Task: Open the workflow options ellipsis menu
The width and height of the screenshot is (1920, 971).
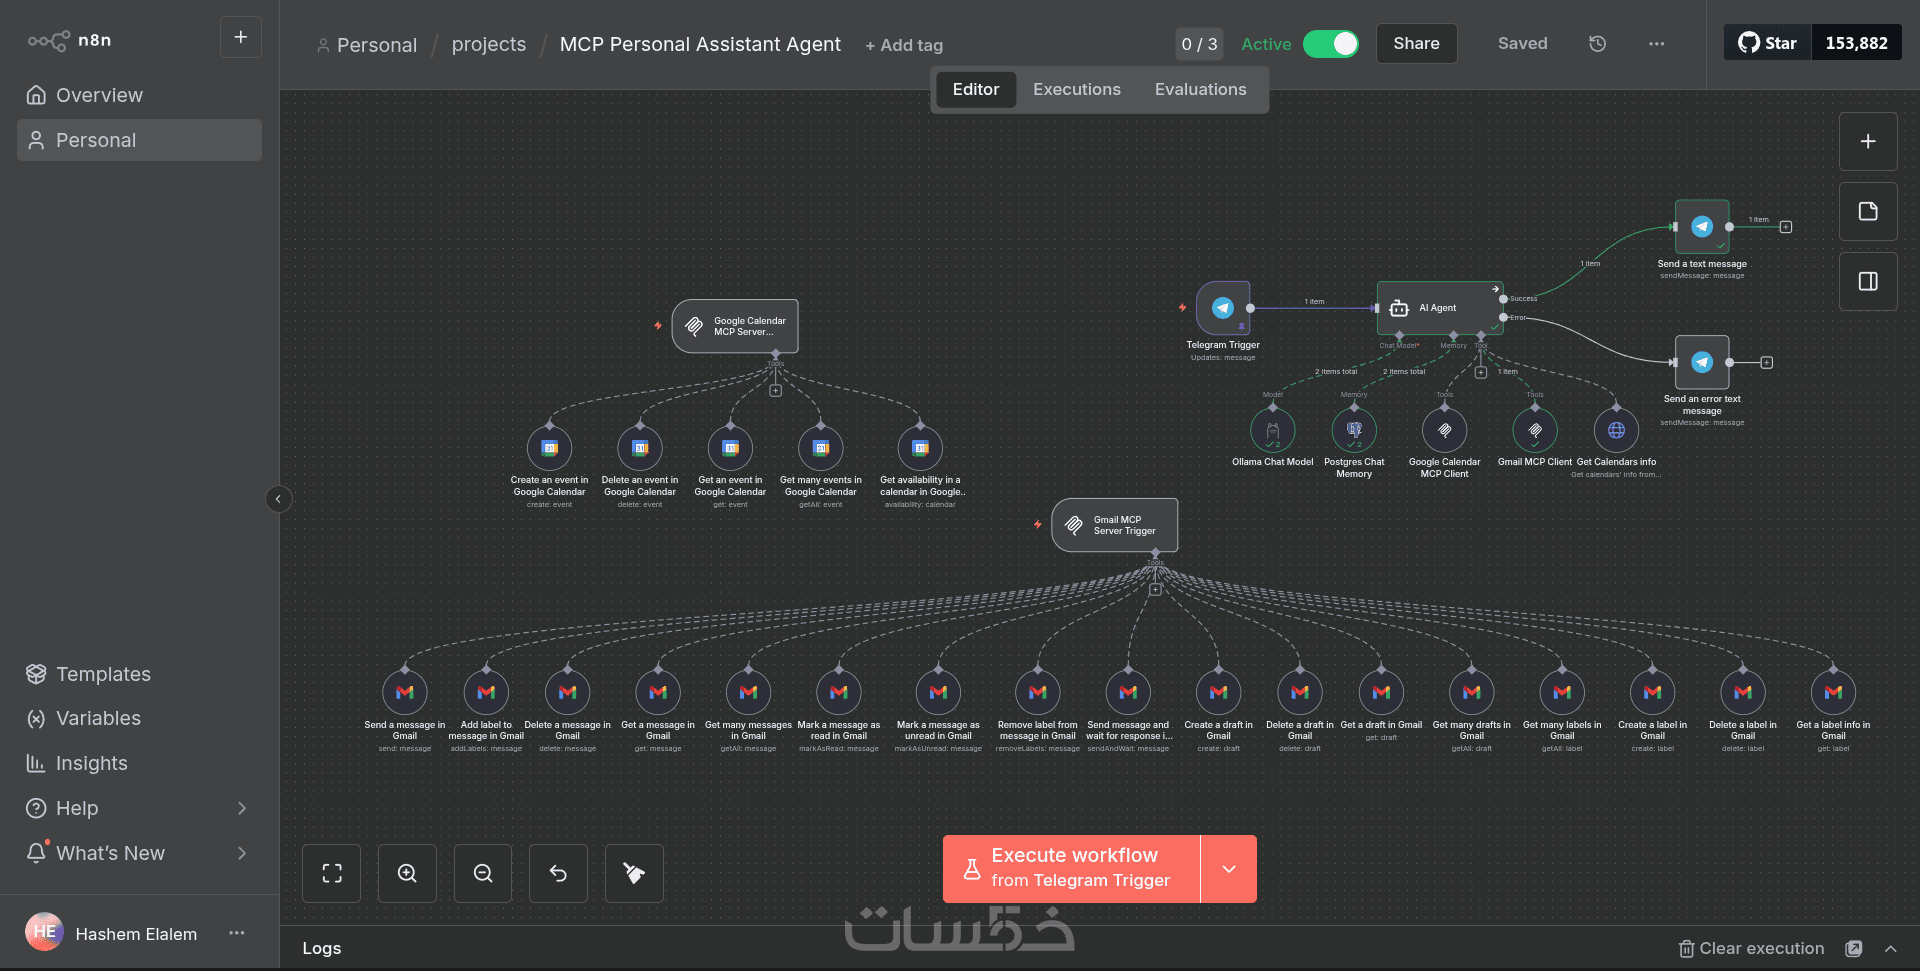Action: pos(1657,43)
